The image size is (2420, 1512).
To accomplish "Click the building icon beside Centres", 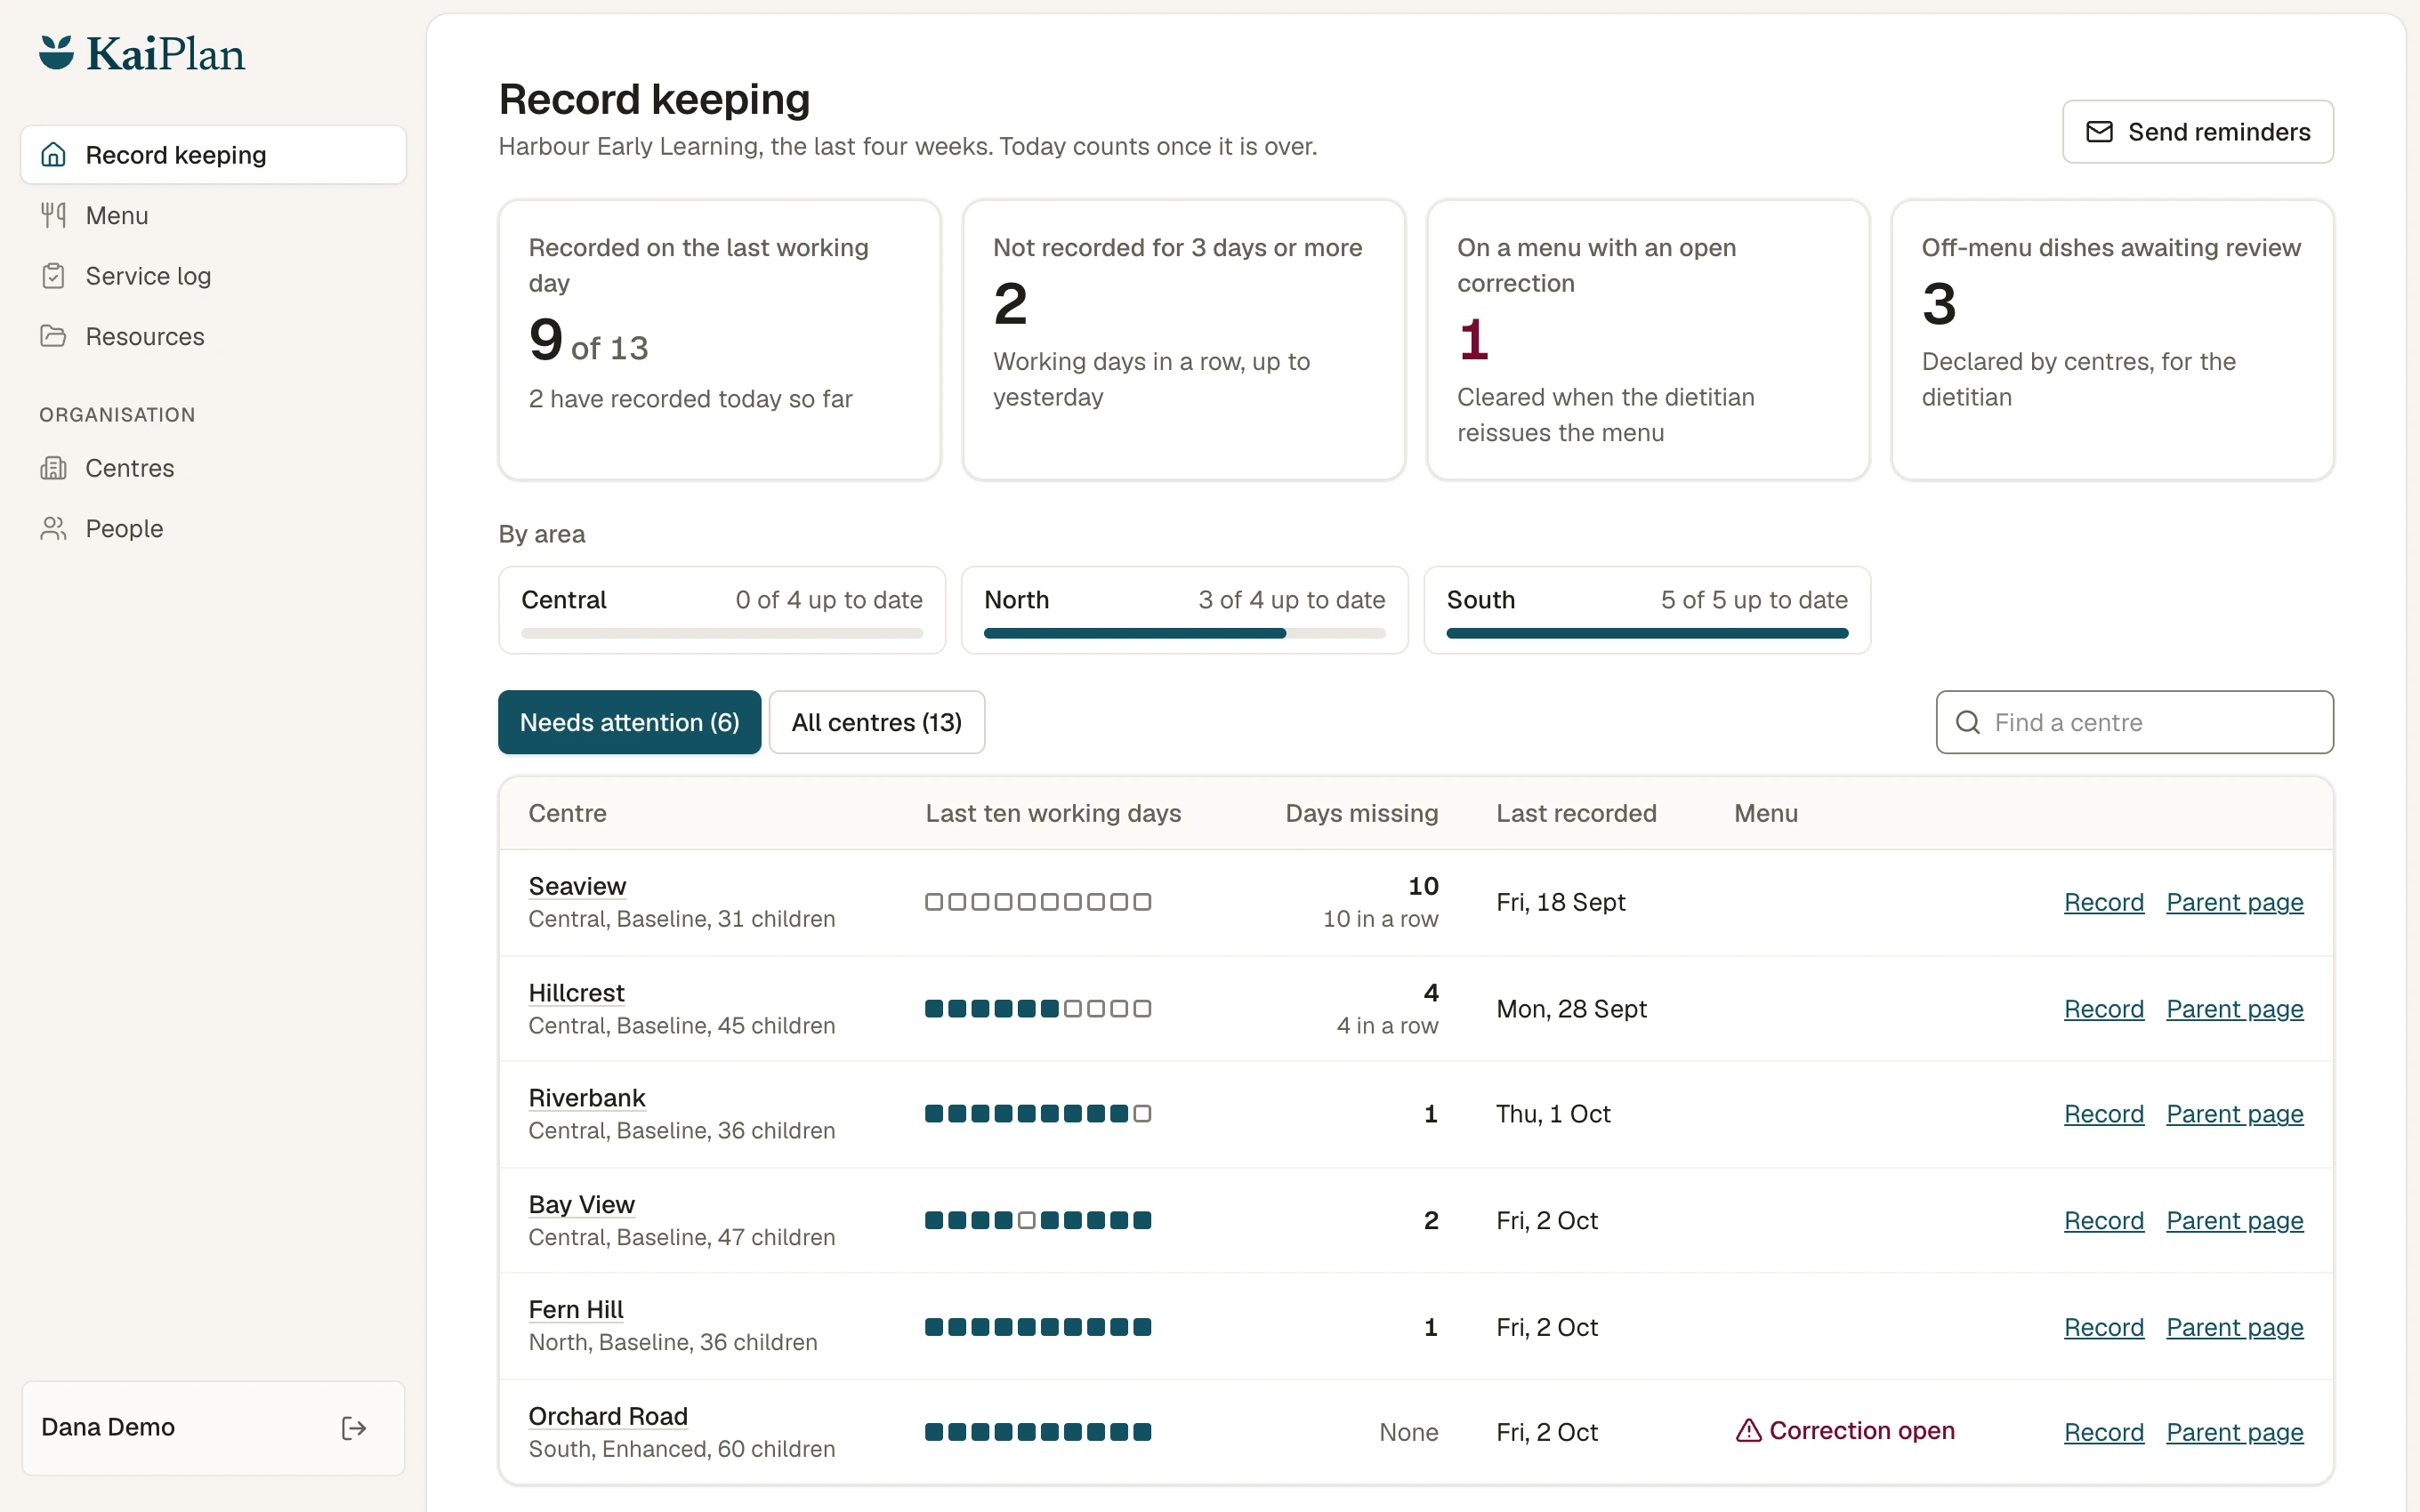I will tap(53, 468).
